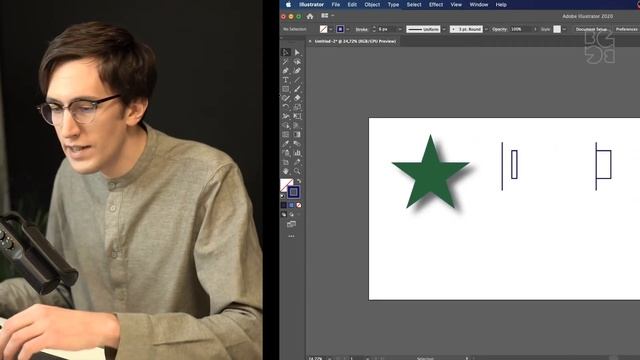The image size is (640, 360).
Task: Select the Scale tool
Action: 297,107
